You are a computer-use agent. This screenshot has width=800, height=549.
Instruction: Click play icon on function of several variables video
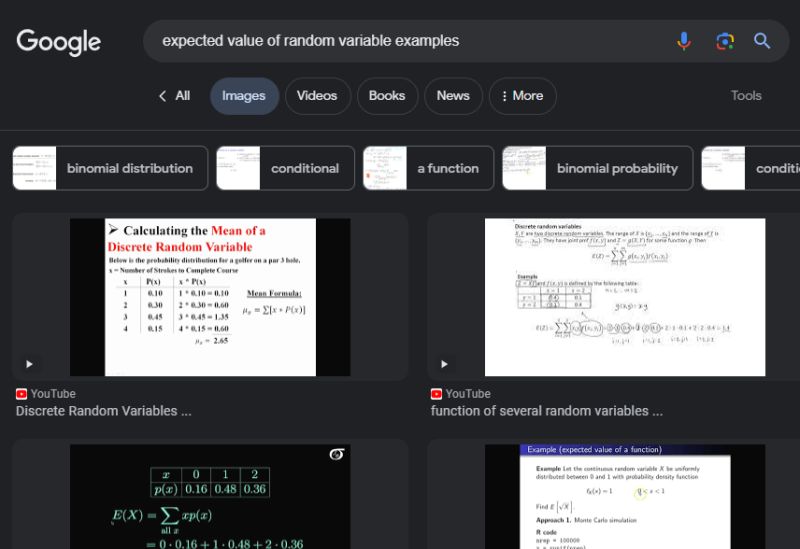coord(444,364)
